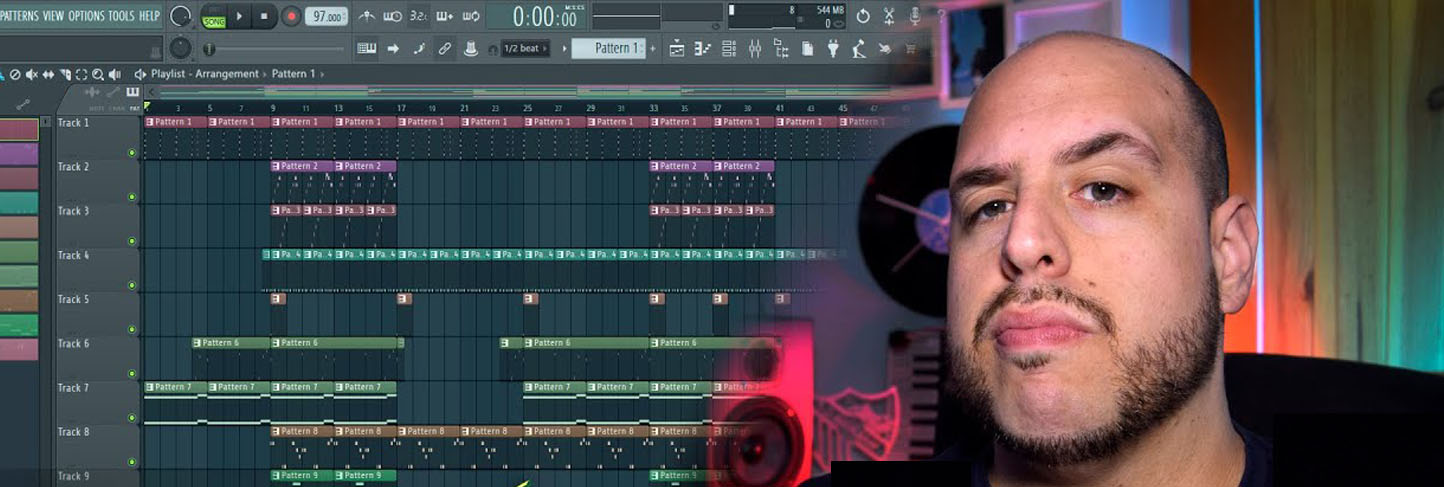This screenshot has width=1444, height=487.
Task: Select the playlist zoom magnifier tool
Action: point(98,74)
